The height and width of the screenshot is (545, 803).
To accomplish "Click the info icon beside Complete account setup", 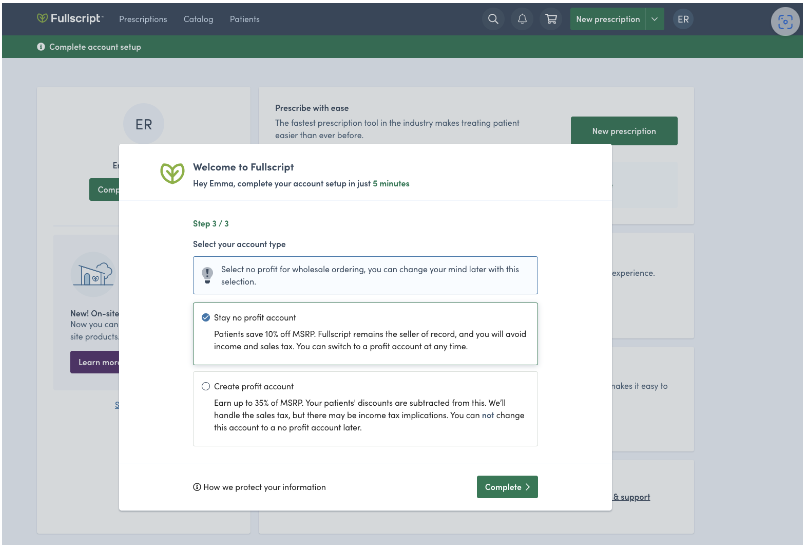I will [41, 47].
